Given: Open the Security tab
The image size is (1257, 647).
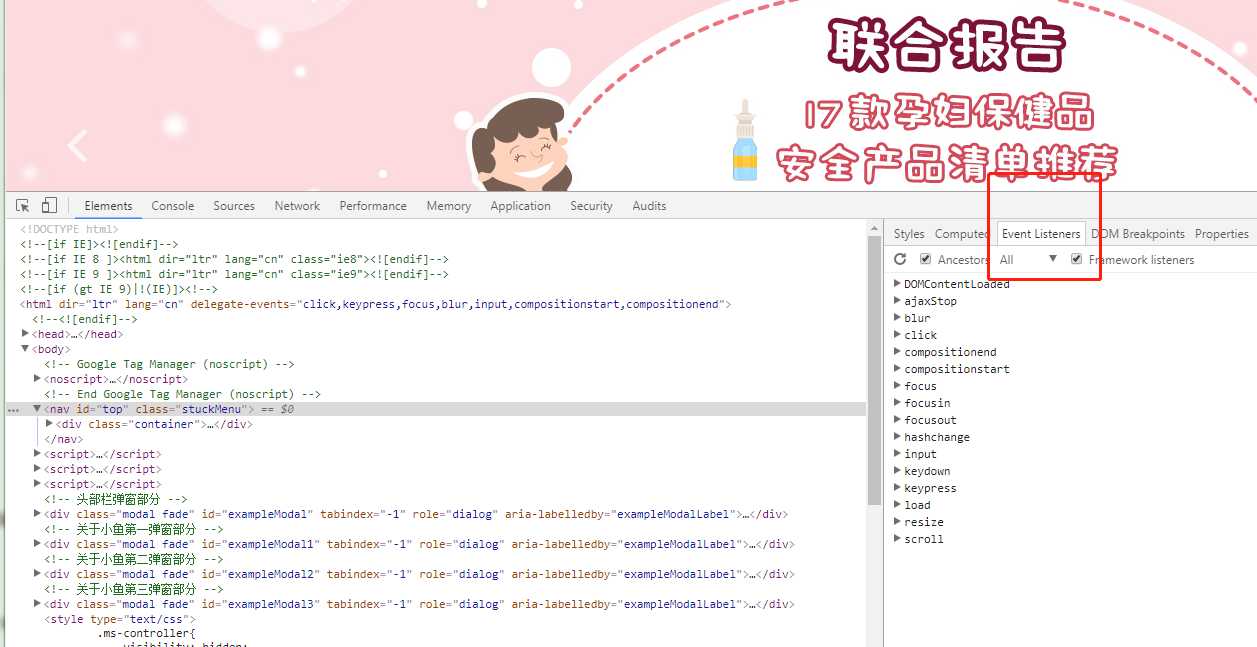Looking at the screenshot, I should 591,206.
